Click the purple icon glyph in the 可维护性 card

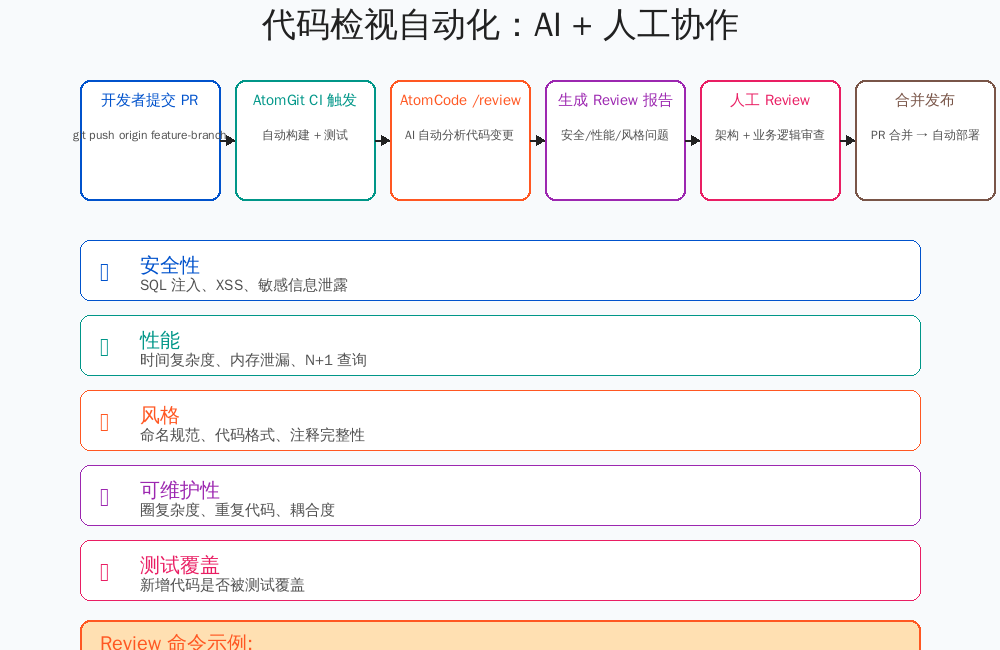click(x=105, y=497)
